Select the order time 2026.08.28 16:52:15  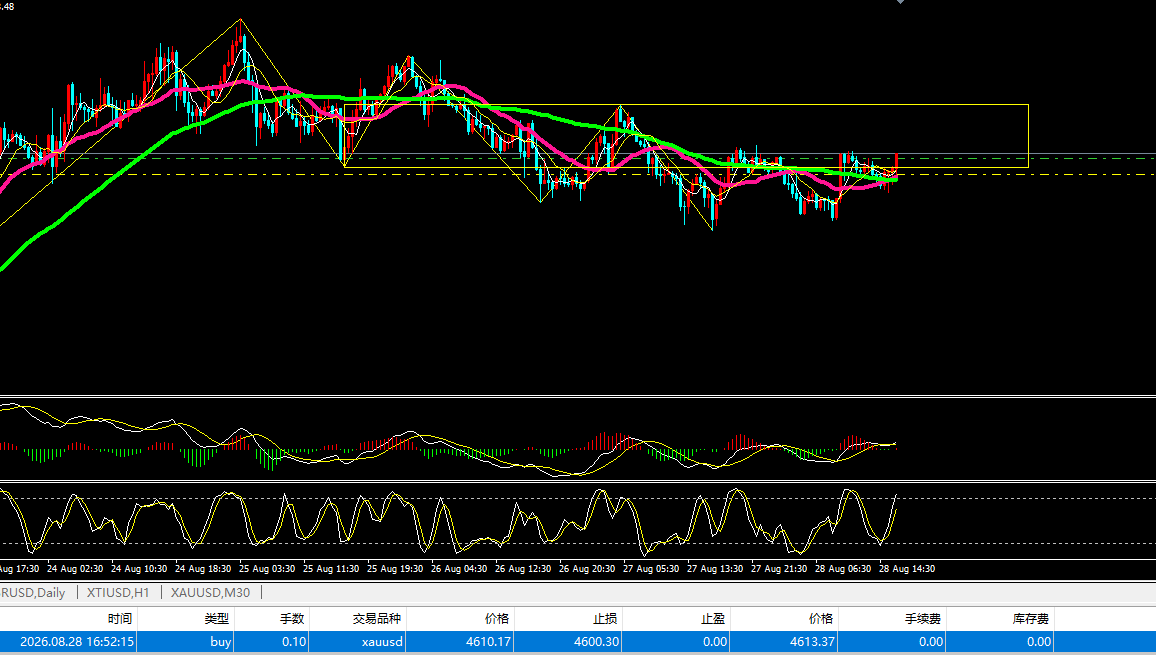pyautogui.click(x=77, y=642)
